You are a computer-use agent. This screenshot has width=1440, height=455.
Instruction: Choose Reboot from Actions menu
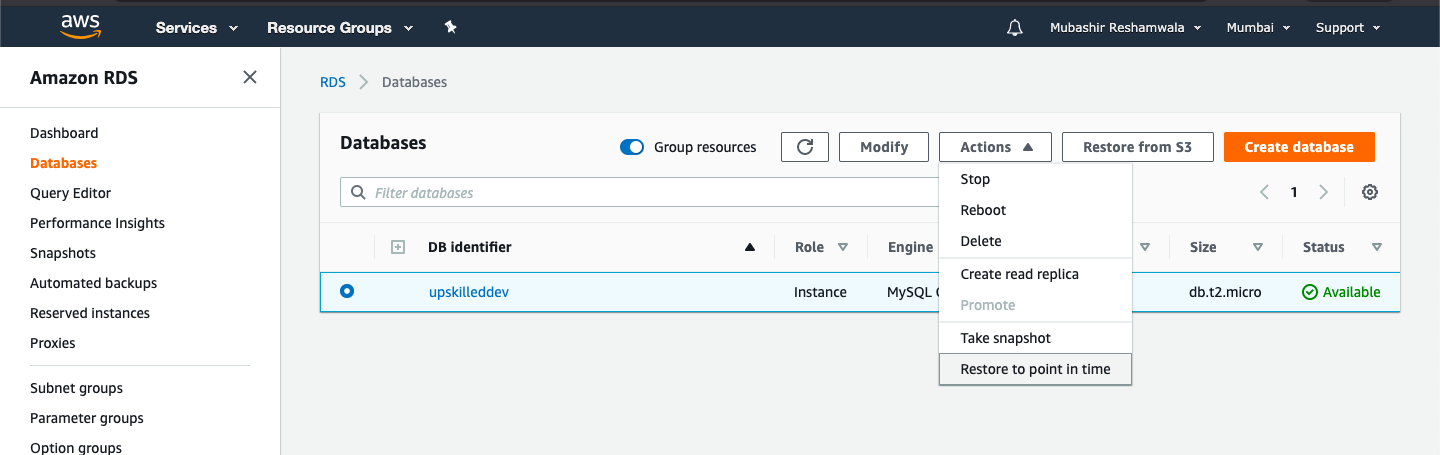click(x=1035, y=210)
